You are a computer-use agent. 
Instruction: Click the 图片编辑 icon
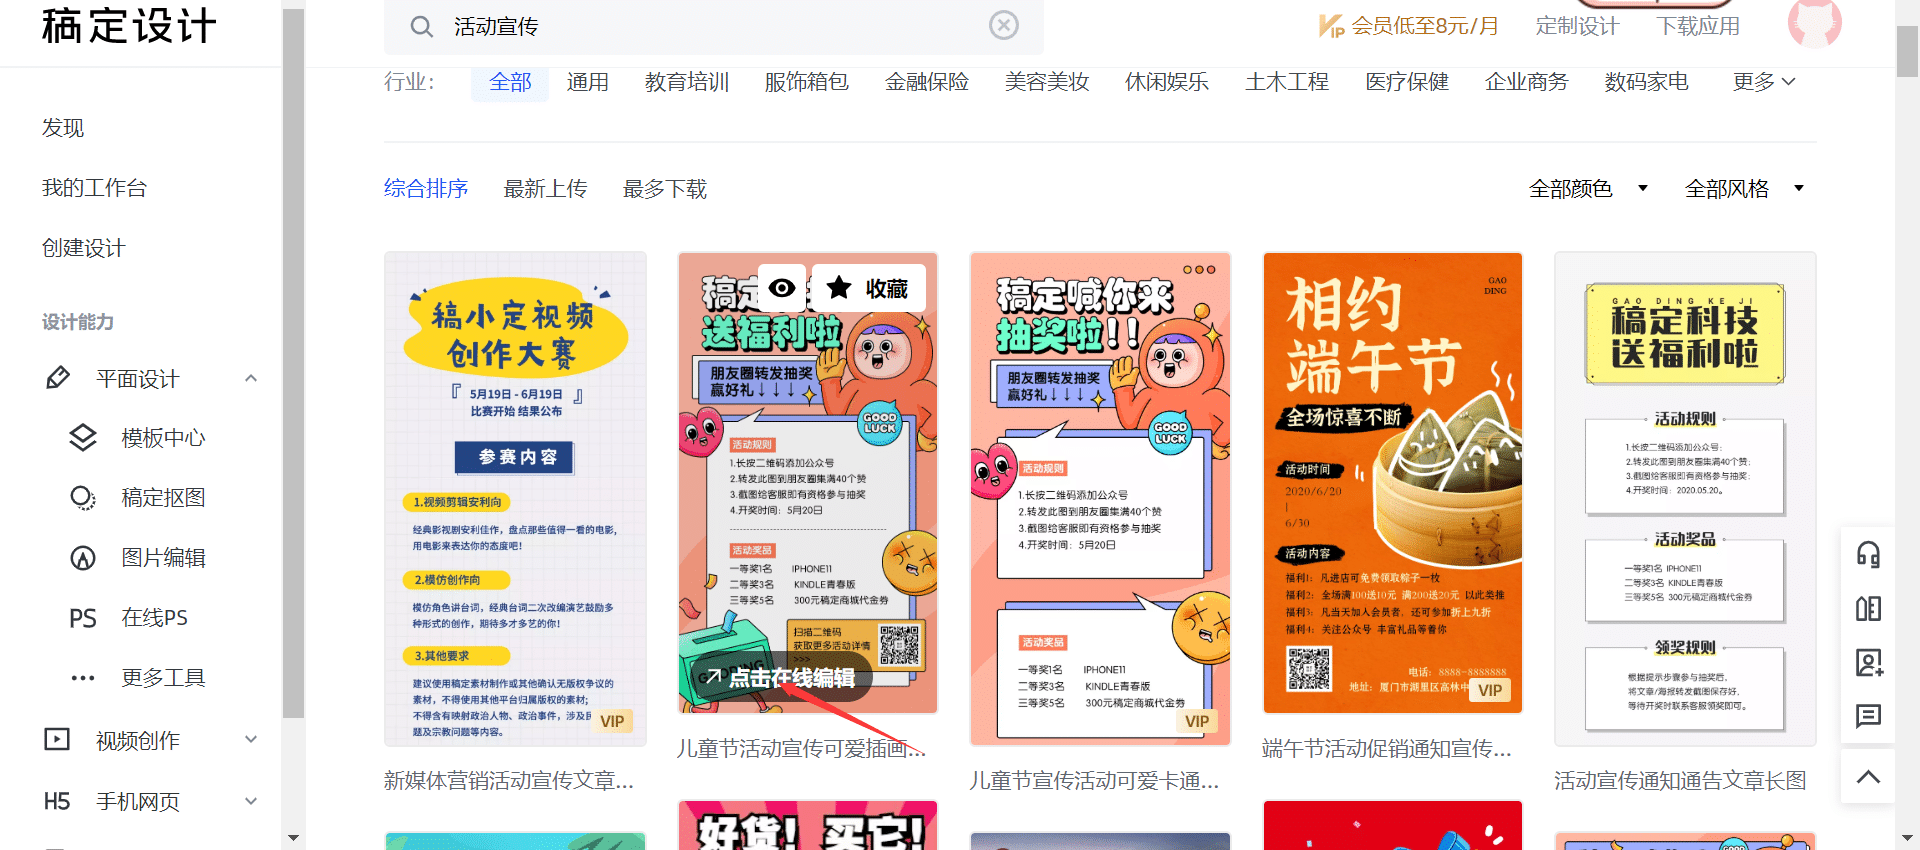point(83,557)
